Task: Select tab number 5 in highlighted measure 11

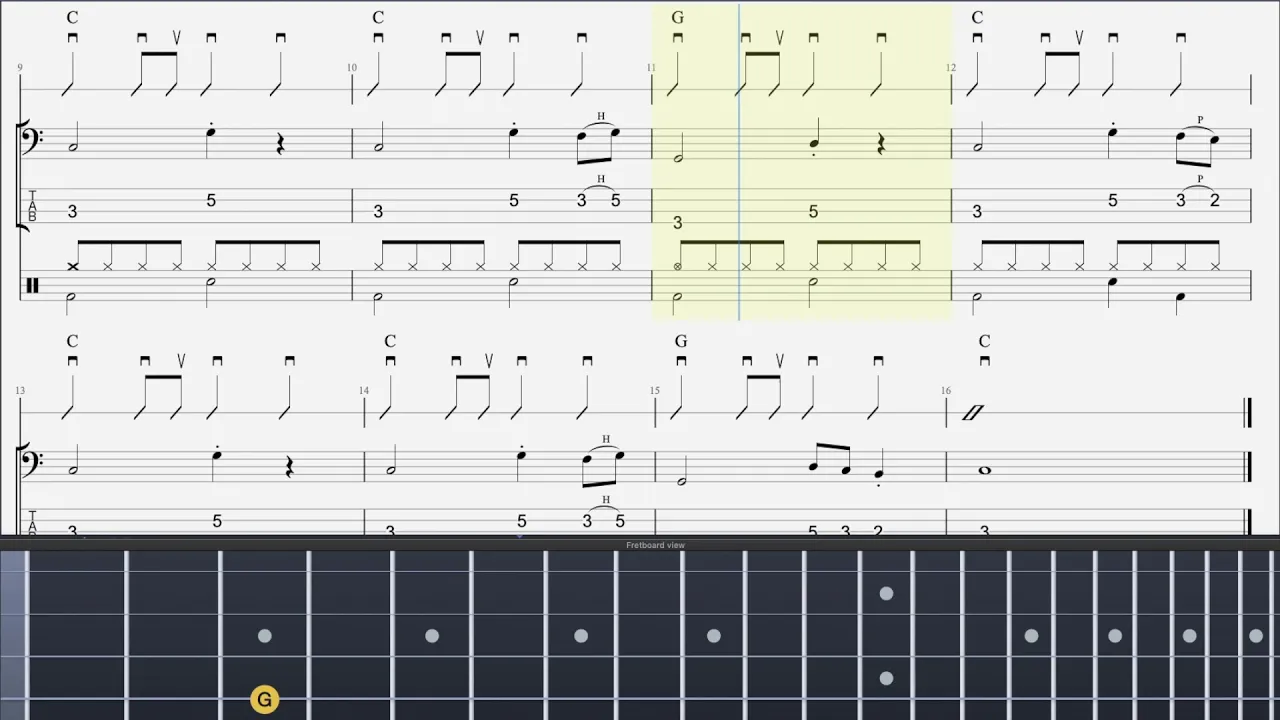Action: coord(813,211)
